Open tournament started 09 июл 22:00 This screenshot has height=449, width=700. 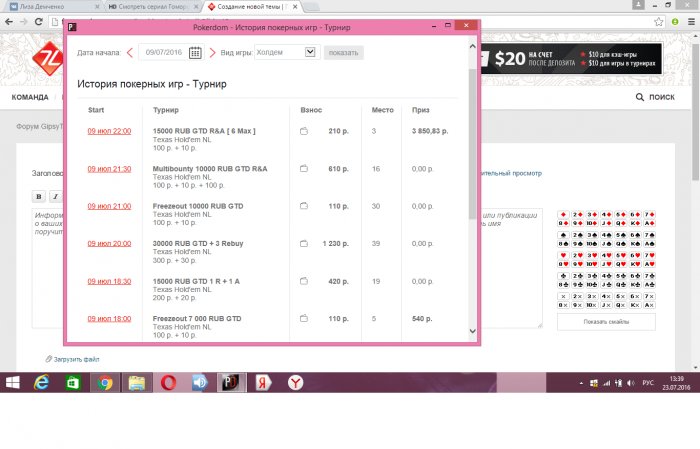(109, 131)
